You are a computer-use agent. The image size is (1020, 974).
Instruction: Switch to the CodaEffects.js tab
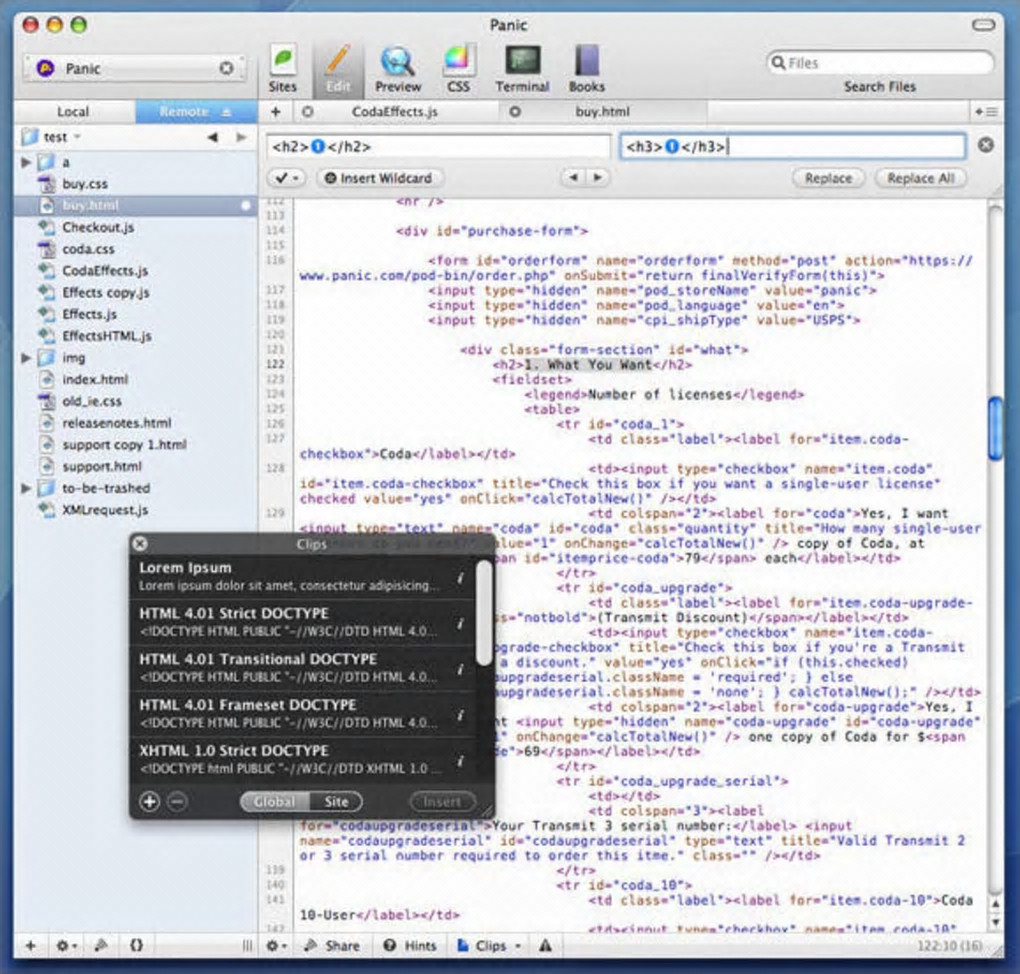pyautogui.click(x=394, y=112)
